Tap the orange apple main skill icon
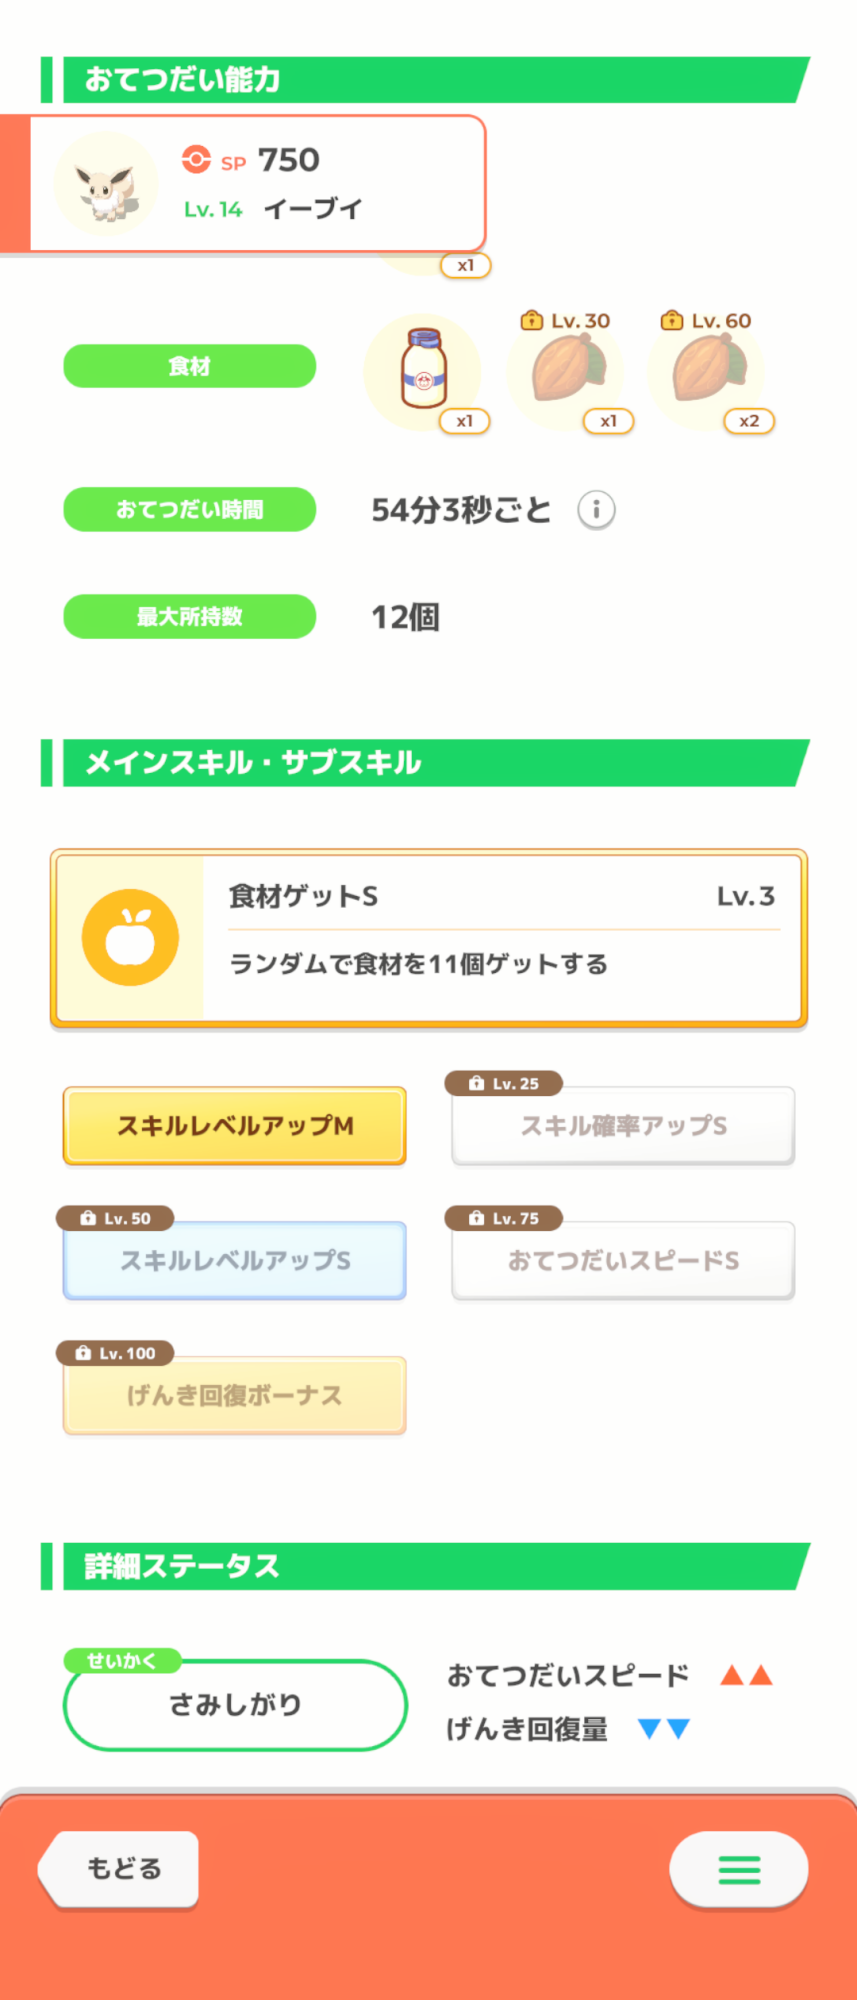The height and width of the screenshot is (2000, 857). click(x=130, y=938)
